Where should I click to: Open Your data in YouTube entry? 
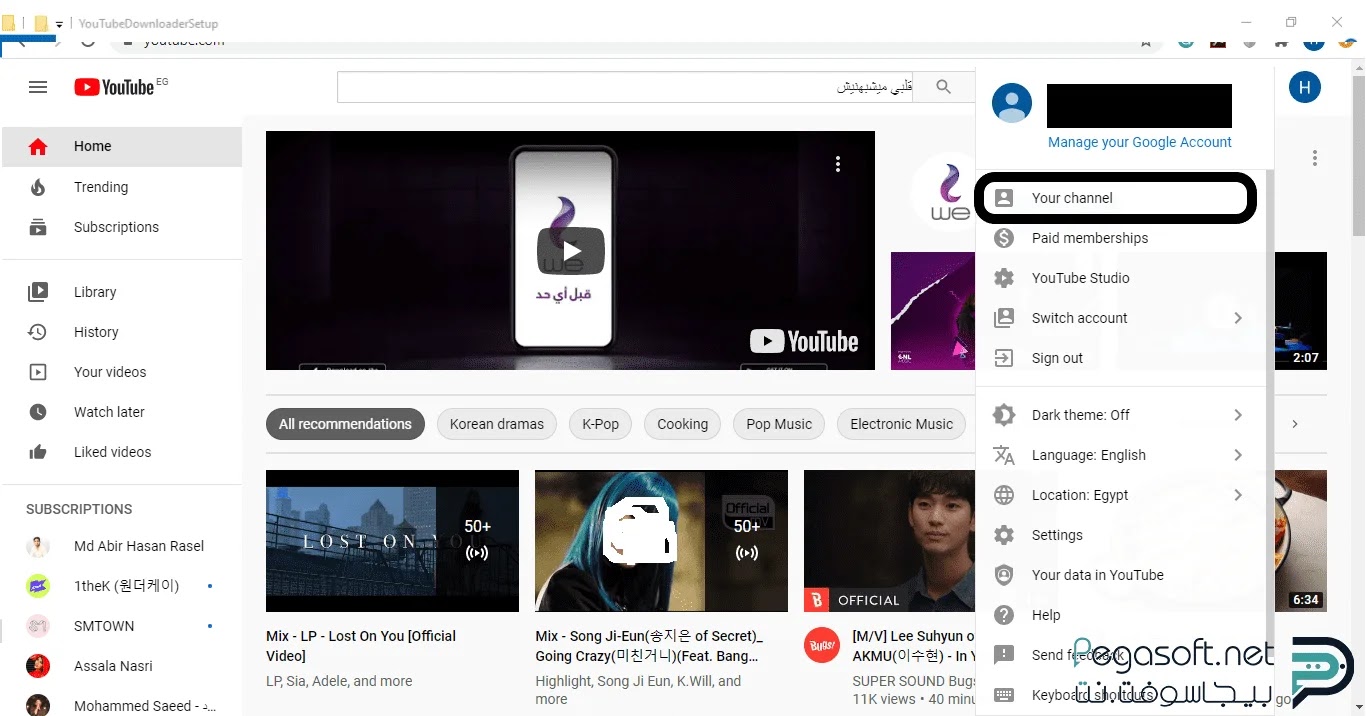click(1121, 575)
